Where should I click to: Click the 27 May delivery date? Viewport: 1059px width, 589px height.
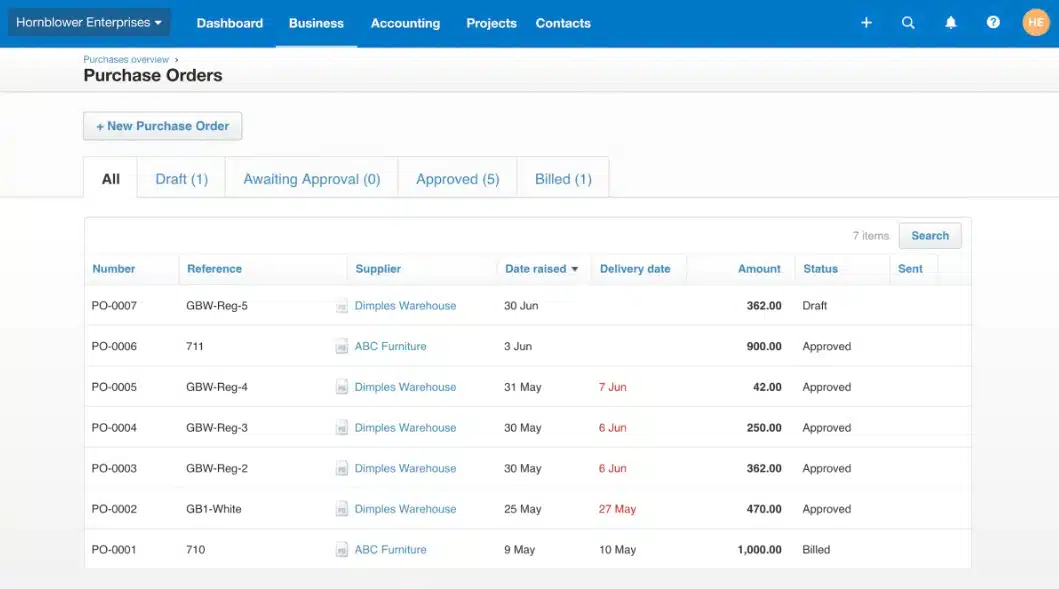pyautogui.click(x=617, y=509)
